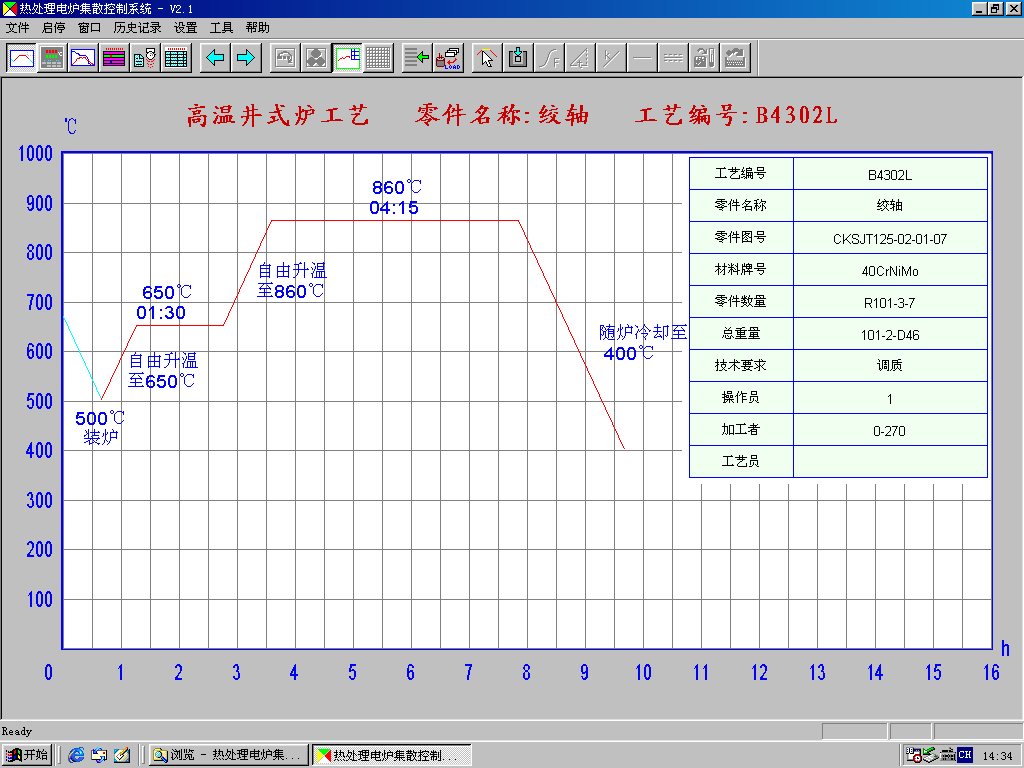Toggle the curve-with-table display button
1024x768 pixels.
[x=347, y=58]
